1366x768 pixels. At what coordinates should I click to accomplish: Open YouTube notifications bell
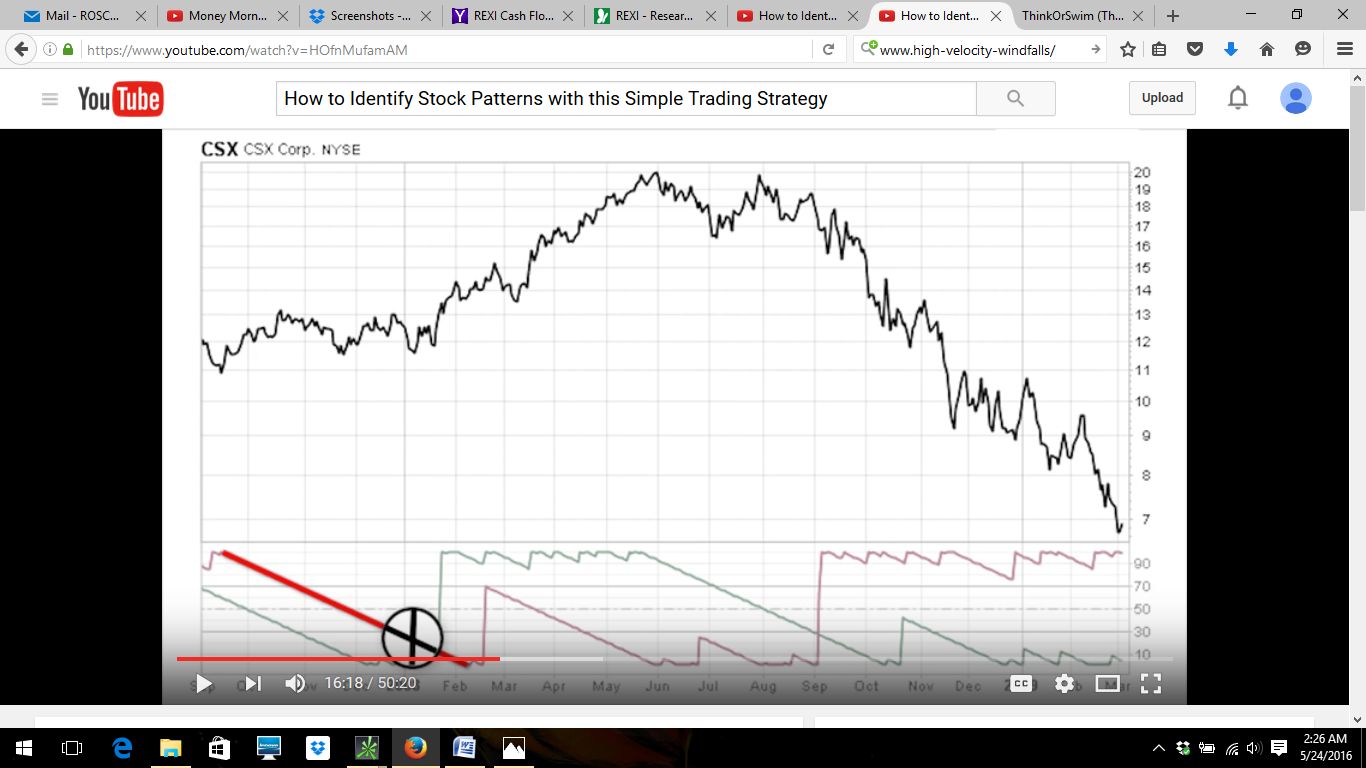1238,98
